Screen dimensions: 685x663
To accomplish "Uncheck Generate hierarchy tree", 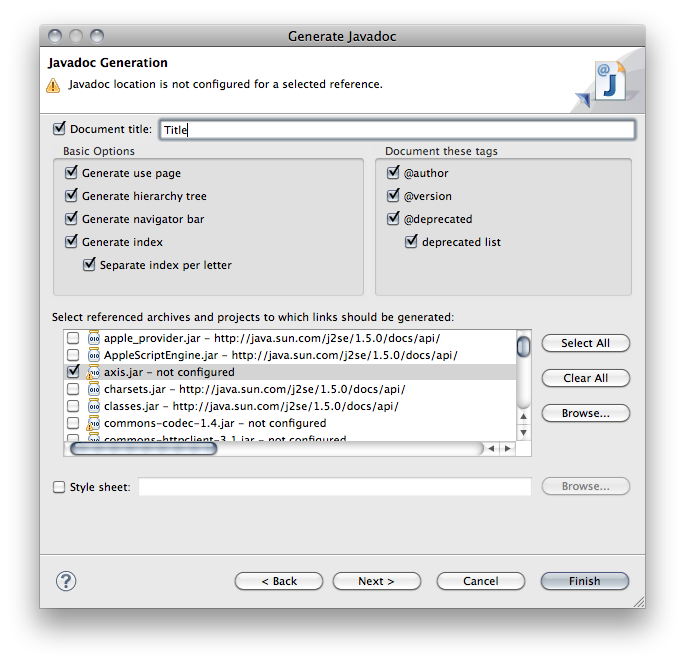I will pyautogui.click(x=71, y=195).
